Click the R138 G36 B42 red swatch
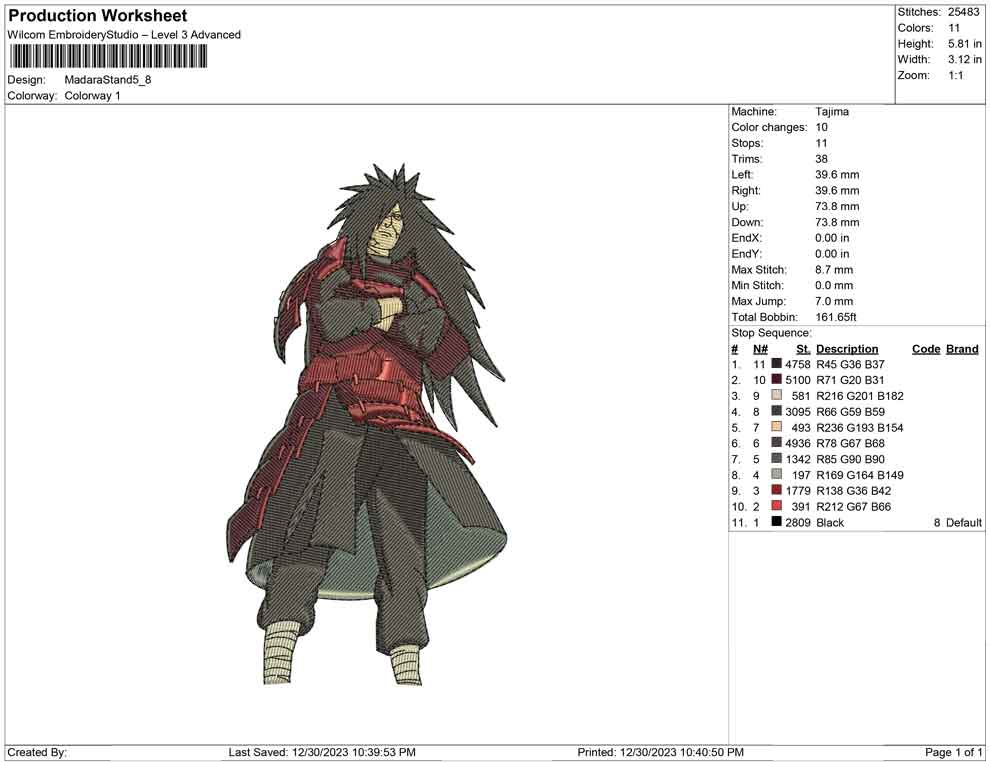The height and width of the screenshot is (762, 990). 777,490
